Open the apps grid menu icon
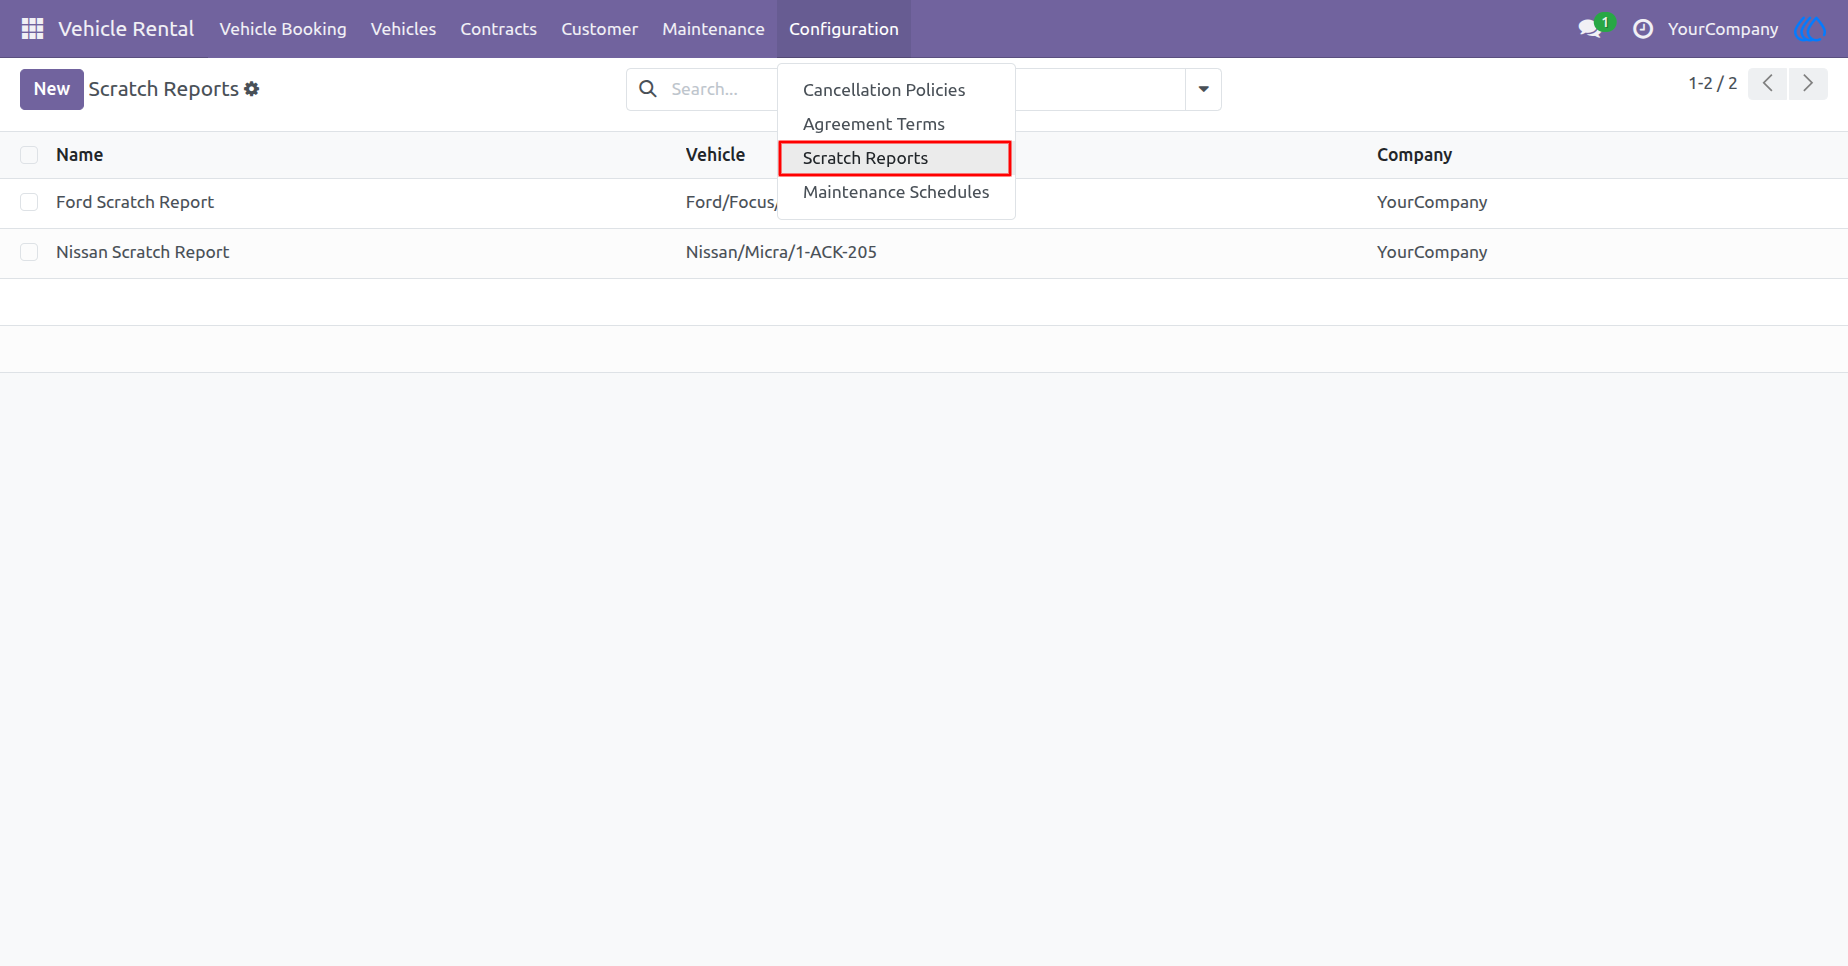 pyautogui.click(x=32, y=29)
